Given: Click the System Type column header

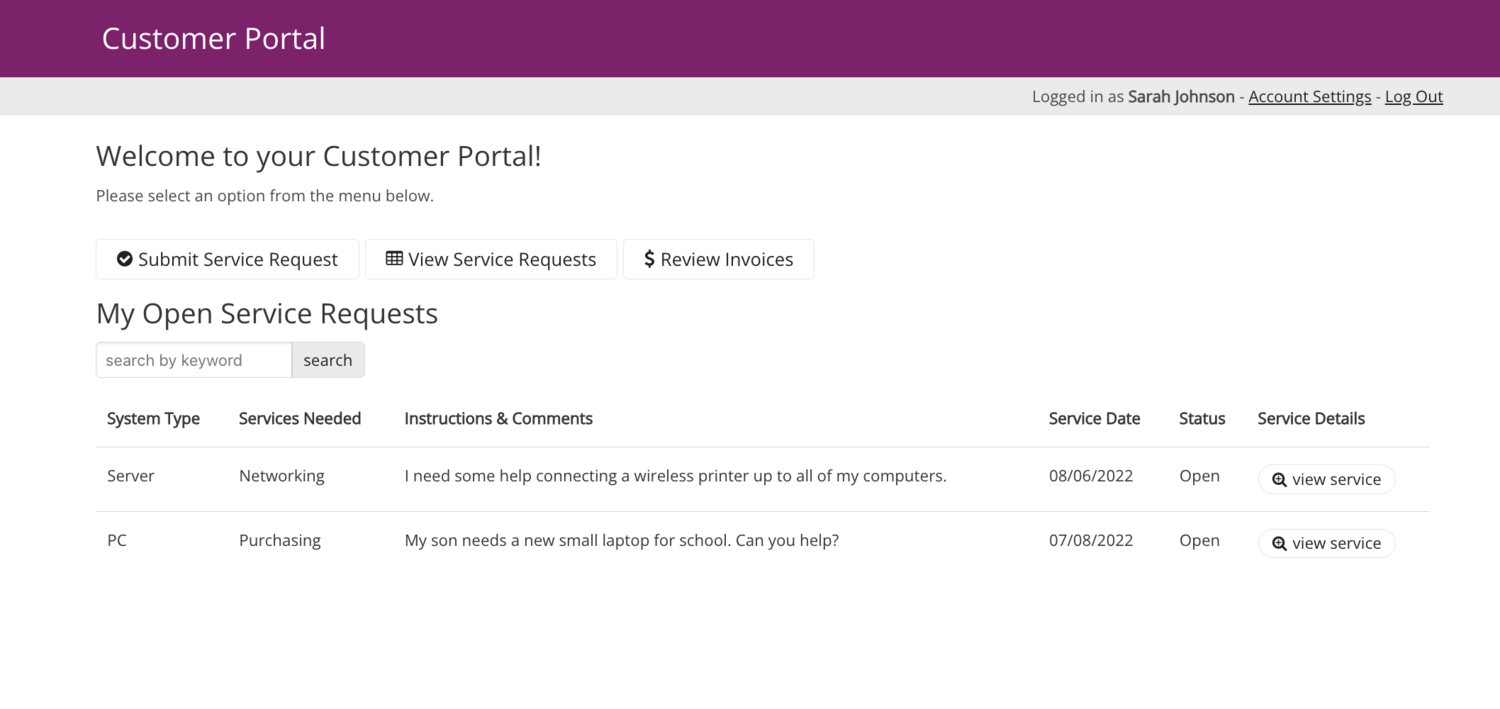Looking at the screenshot, I should pyautogui.click(x=153, y=418).
